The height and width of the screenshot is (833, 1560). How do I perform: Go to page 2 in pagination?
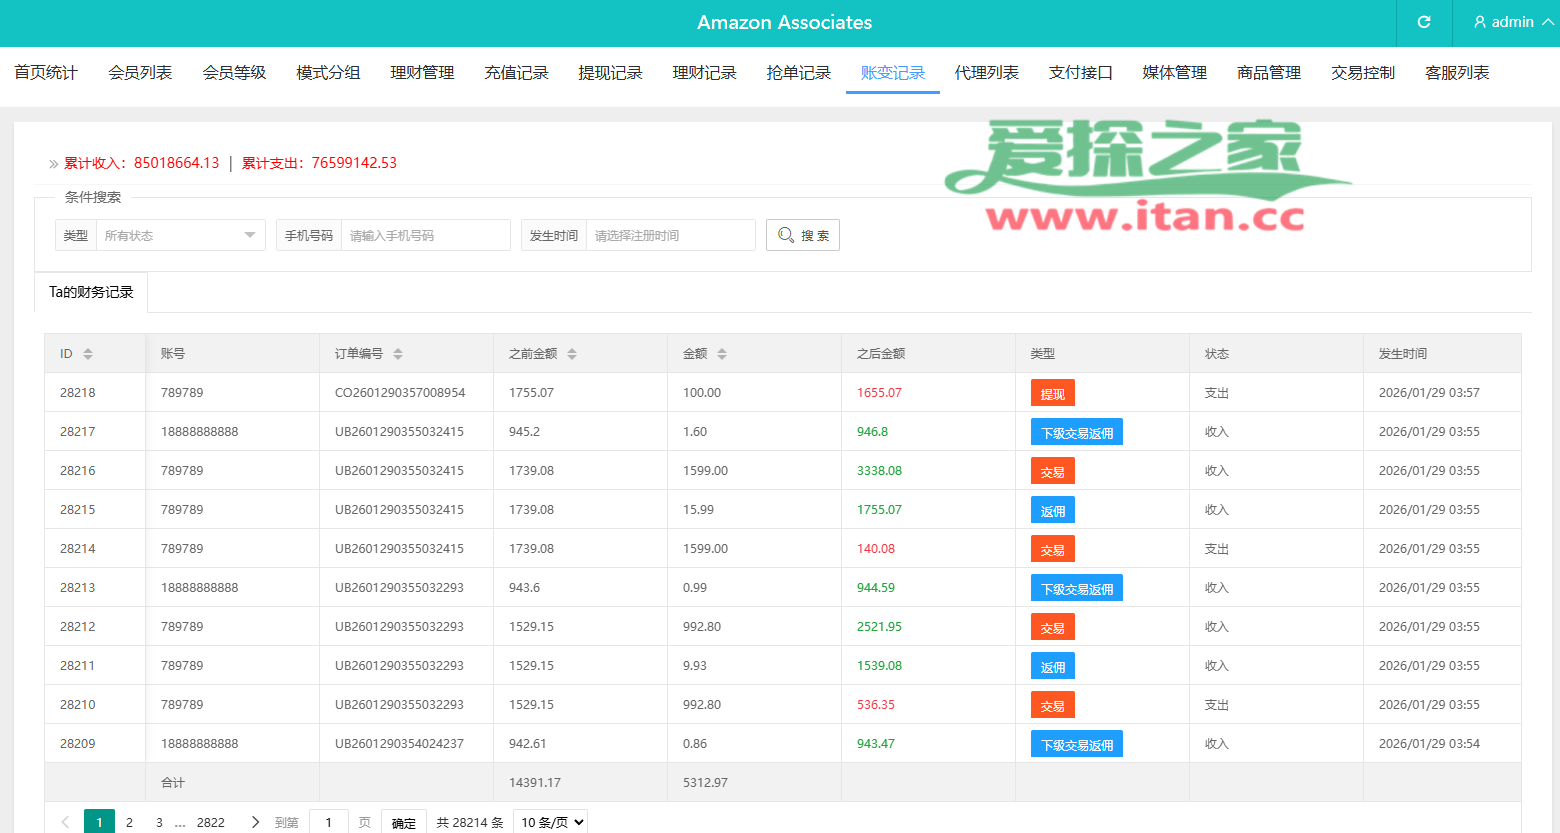(129, 822)
